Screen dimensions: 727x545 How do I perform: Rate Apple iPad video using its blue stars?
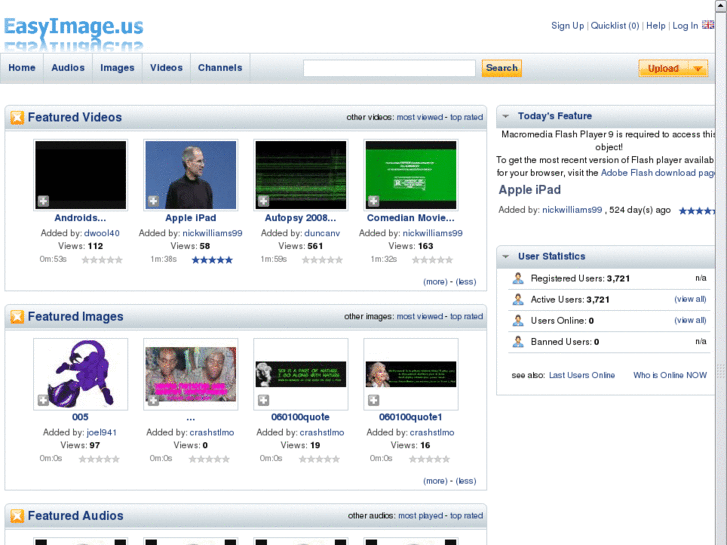click(x=212, y=260)
